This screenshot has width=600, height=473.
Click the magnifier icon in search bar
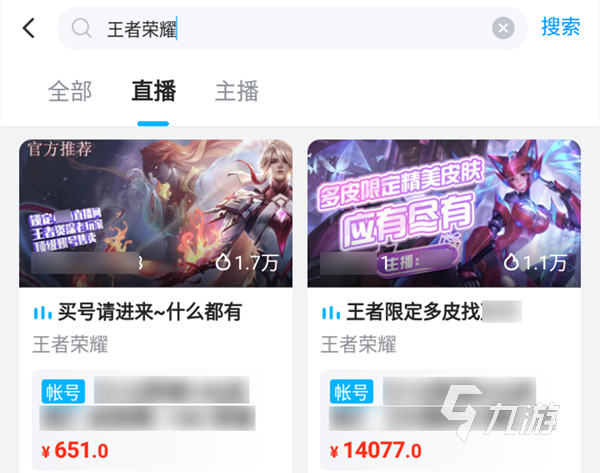pyautogui.click(x=82, y=28)
